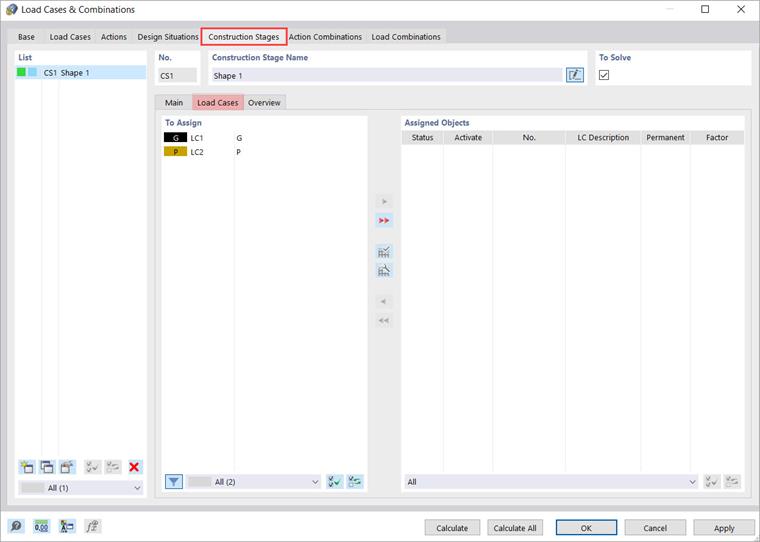Close the Load Cases & Combinations dialog

point(741,9)
